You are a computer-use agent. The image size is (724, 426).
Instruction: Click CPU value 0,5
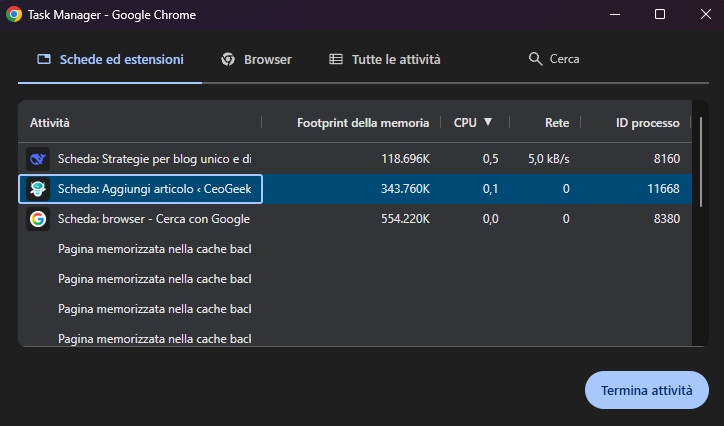(x=490, y=159)
